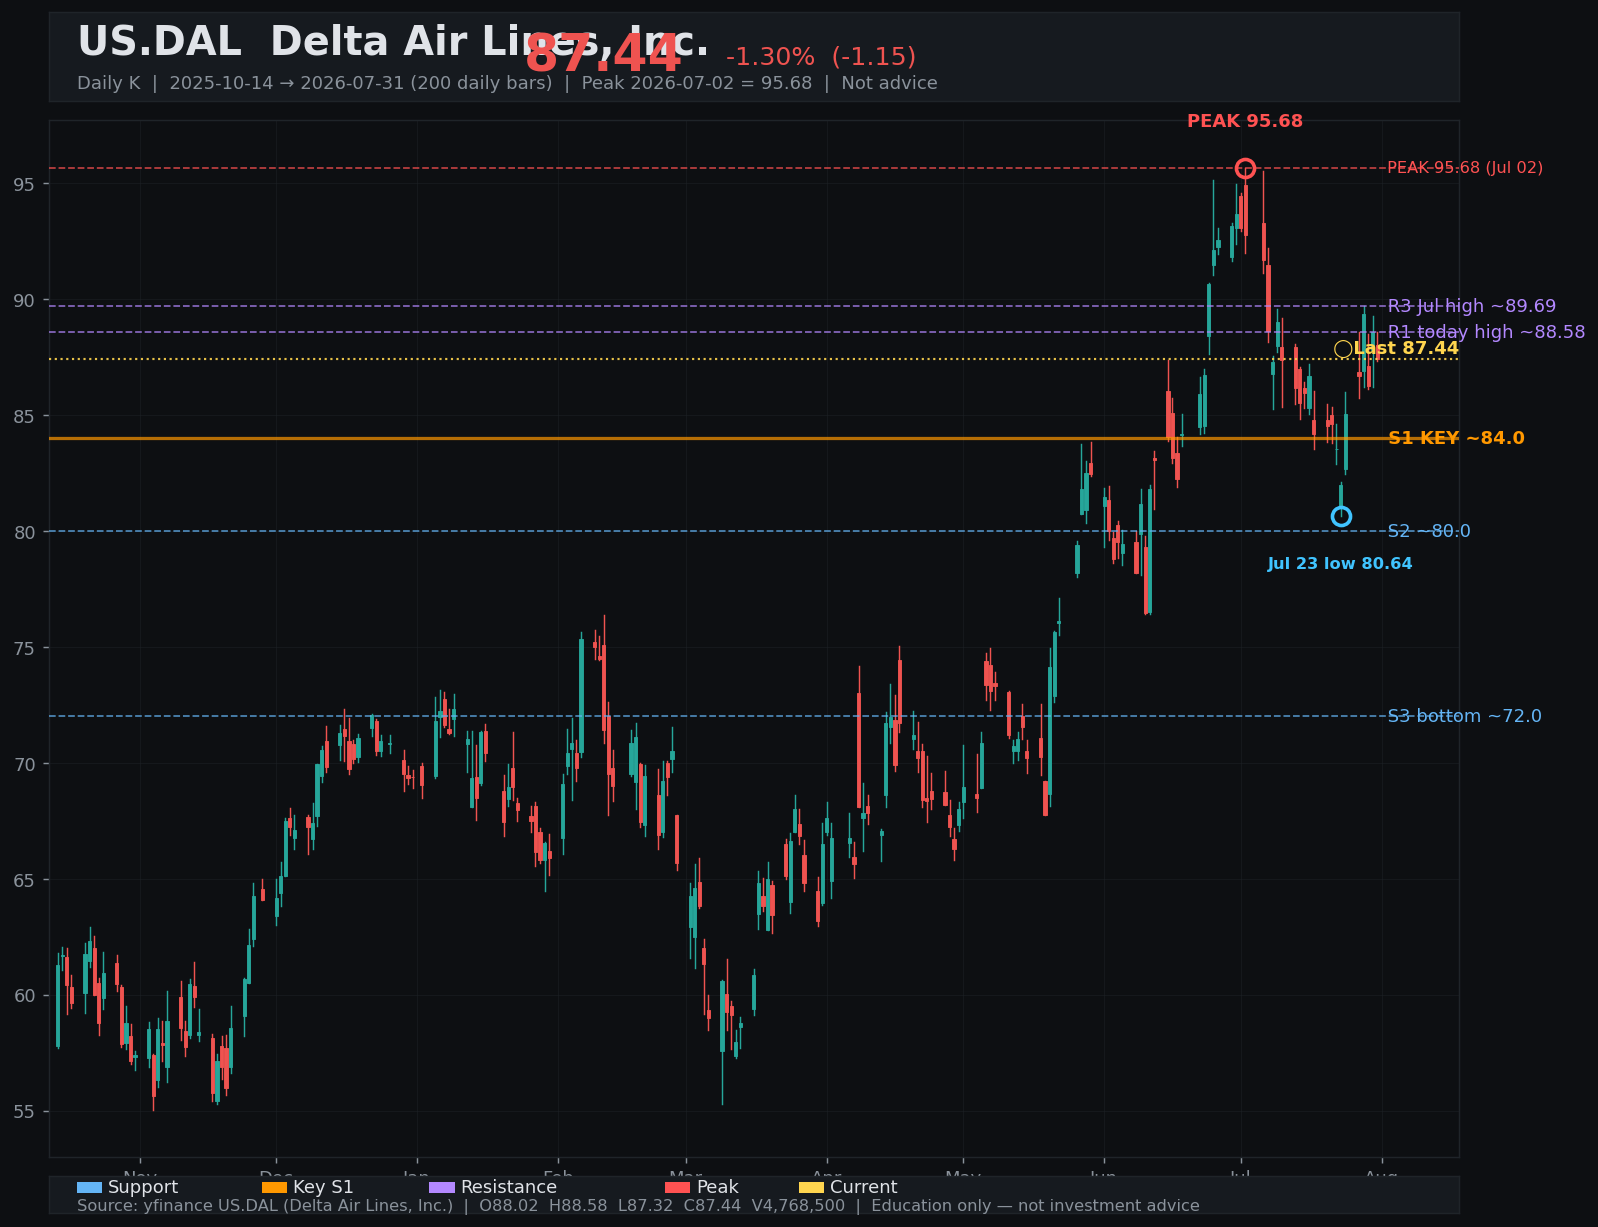The width and height of the screenshot is (1598, 1227).
Task: Click the "Jul 23 low 80.64" annotation
Action: tap(1340, 564)
